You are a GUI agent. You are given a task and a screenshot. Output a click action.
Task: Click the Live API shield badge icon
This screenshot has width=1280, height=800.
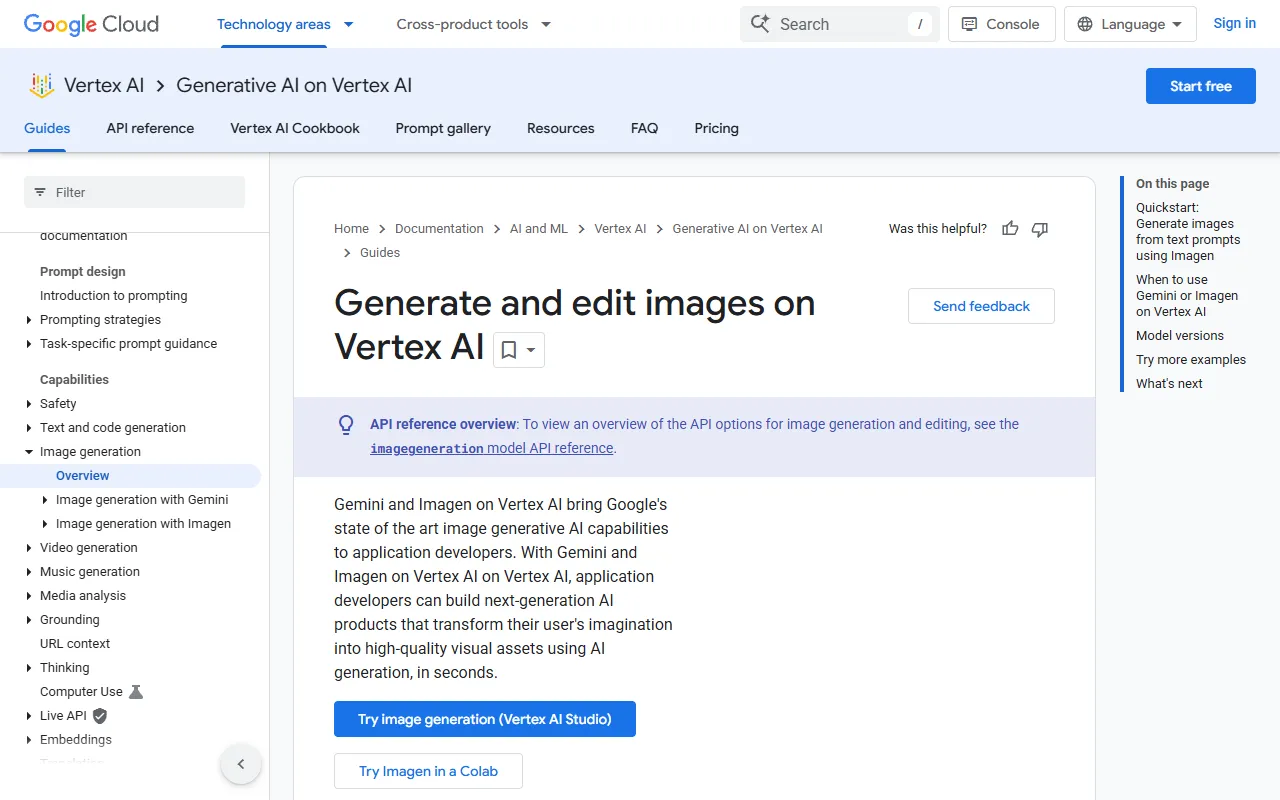coord(100,716)
